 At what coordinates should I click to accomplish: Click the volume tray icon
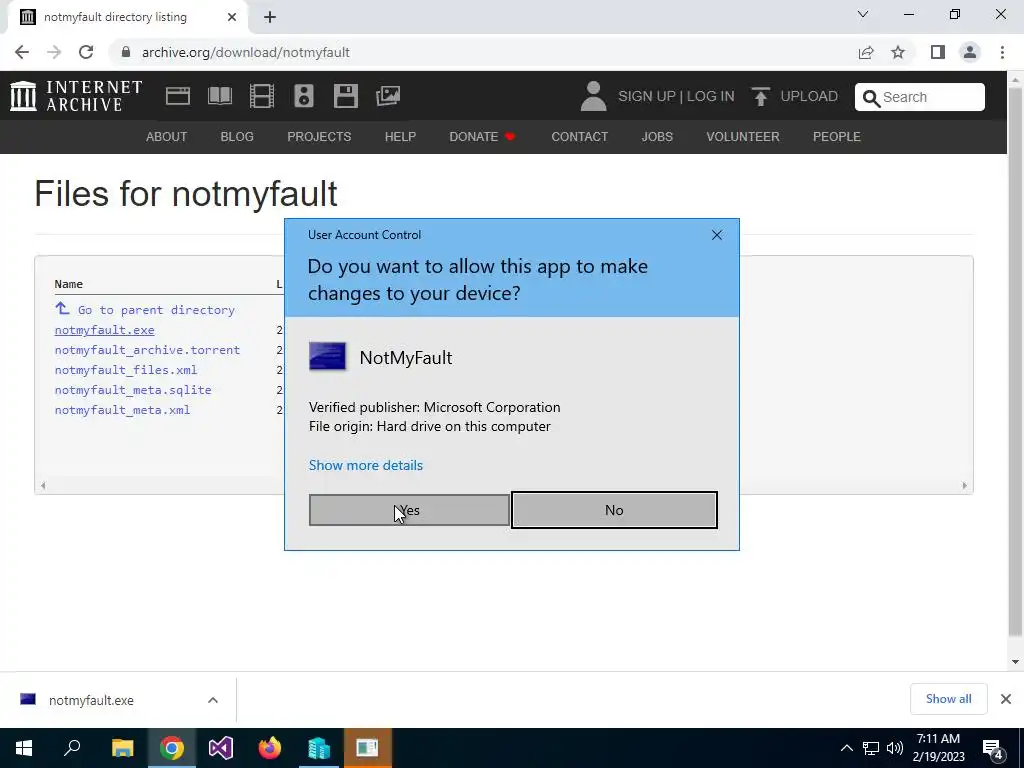[x=895, y=748]
